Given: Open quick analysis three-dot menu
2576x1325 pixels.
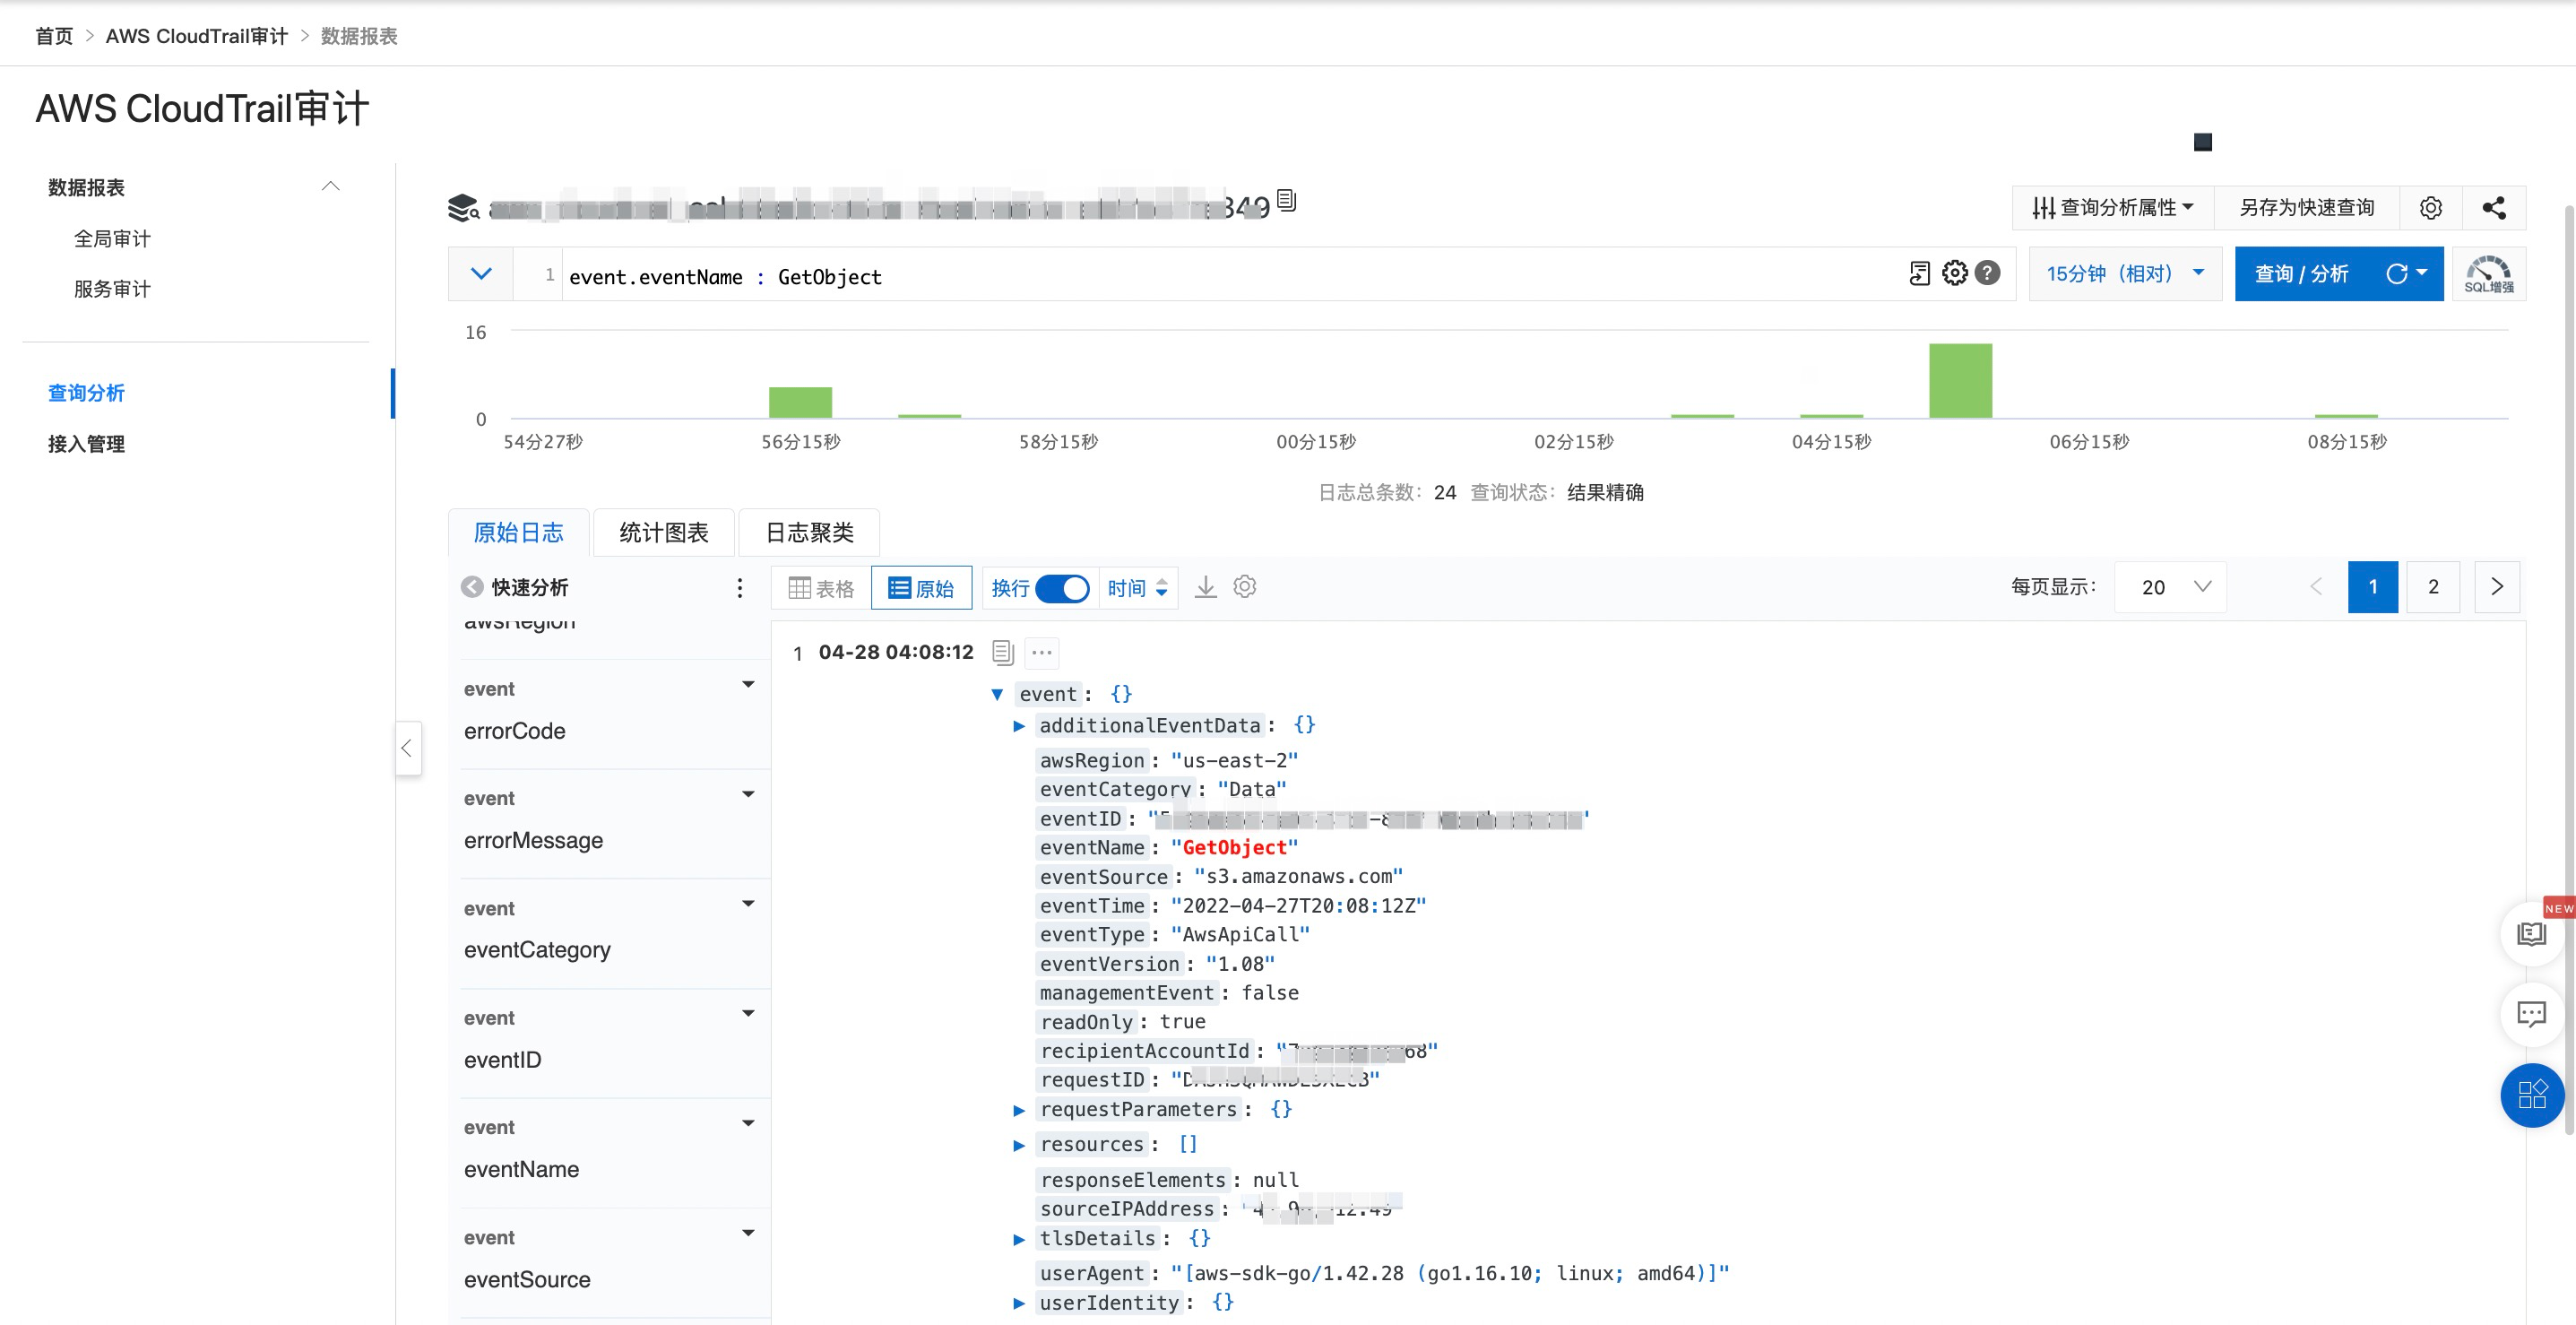Looking at the screenshot, I should [x=740, y=587].
